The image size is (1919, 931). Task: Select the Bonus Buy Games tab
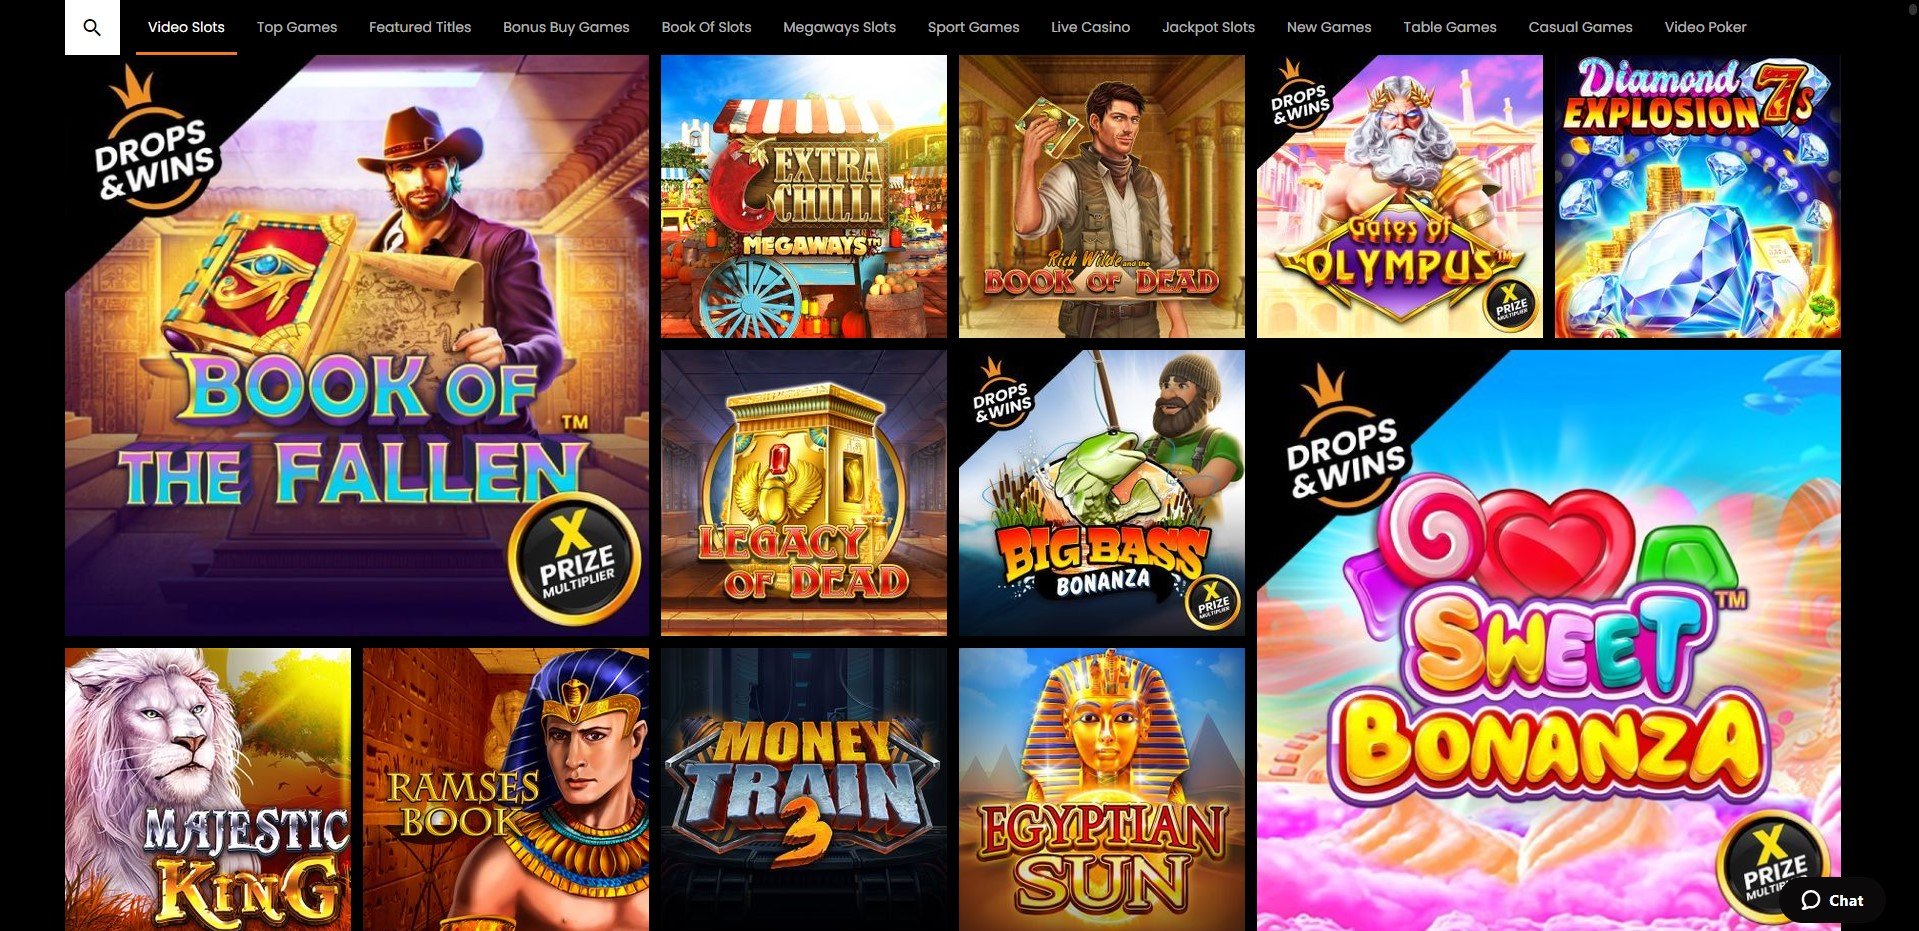[566, 27]
